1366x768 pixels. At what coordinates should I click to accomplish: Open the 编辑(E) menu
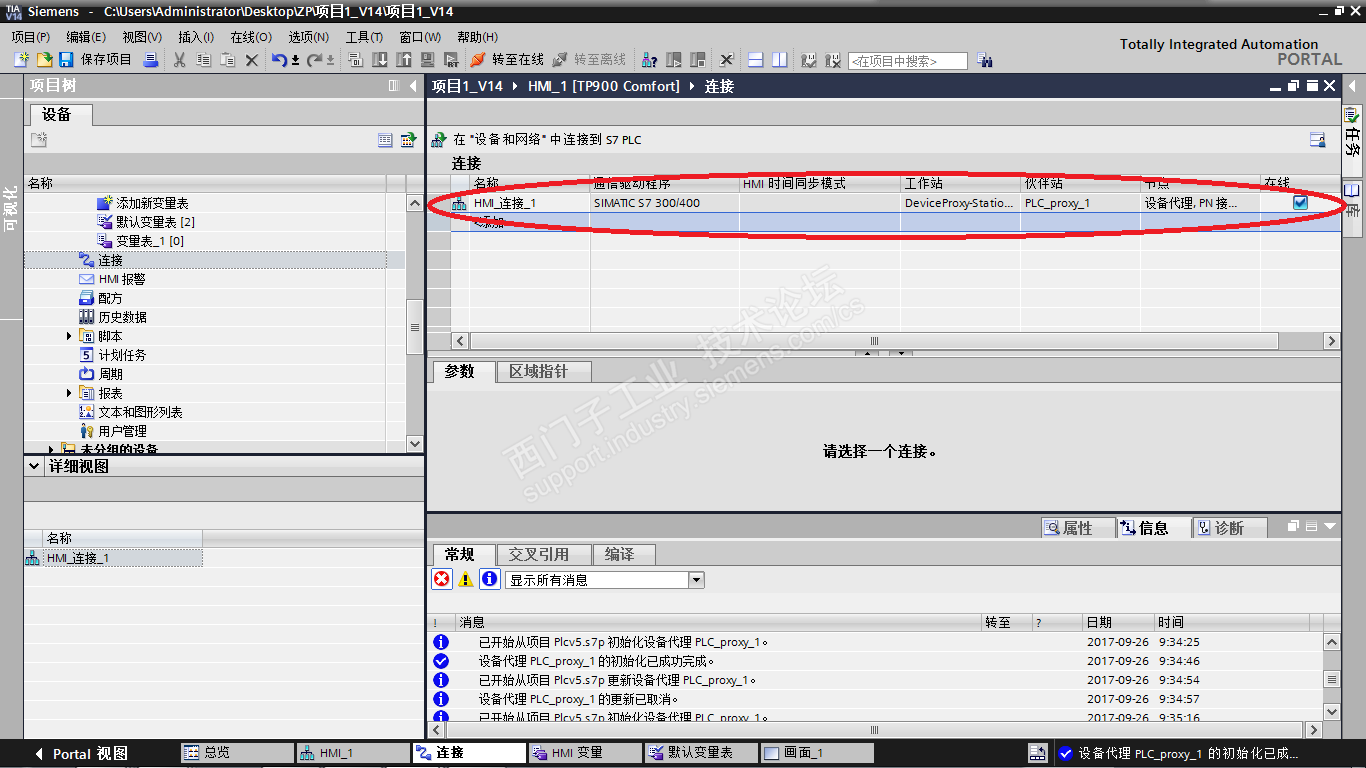pos(86,37)
